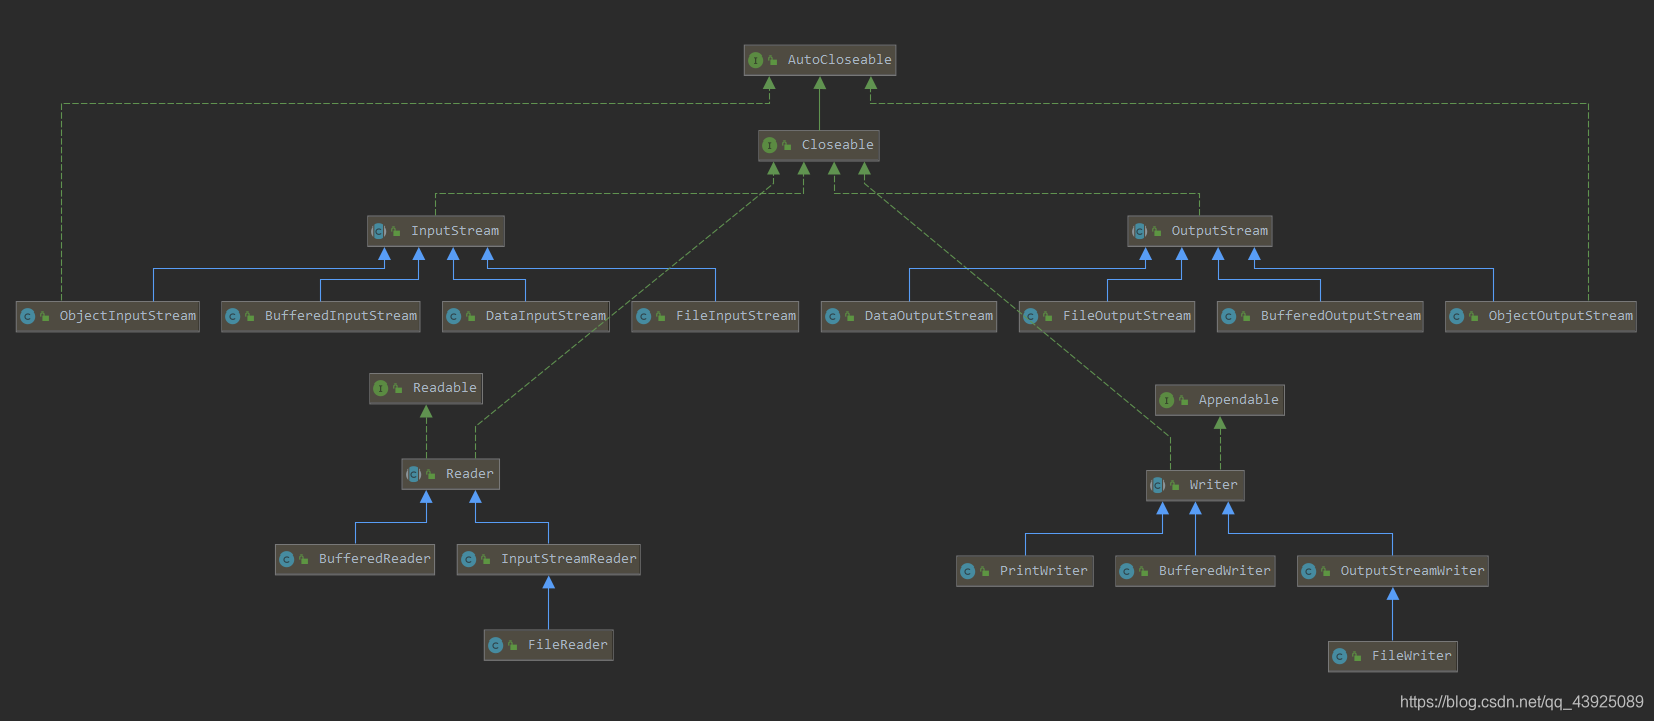The width and height of the screenshot is (1654, 721).
Task: Click the ObjectInputStream label text
Action: pos(128,316)
